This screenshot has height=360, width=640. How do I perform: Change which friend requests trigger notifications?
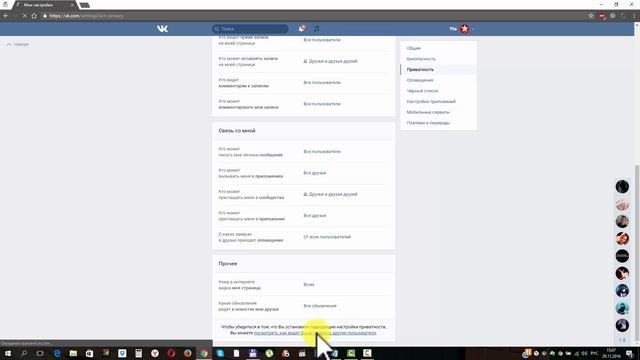click(327, 237)
